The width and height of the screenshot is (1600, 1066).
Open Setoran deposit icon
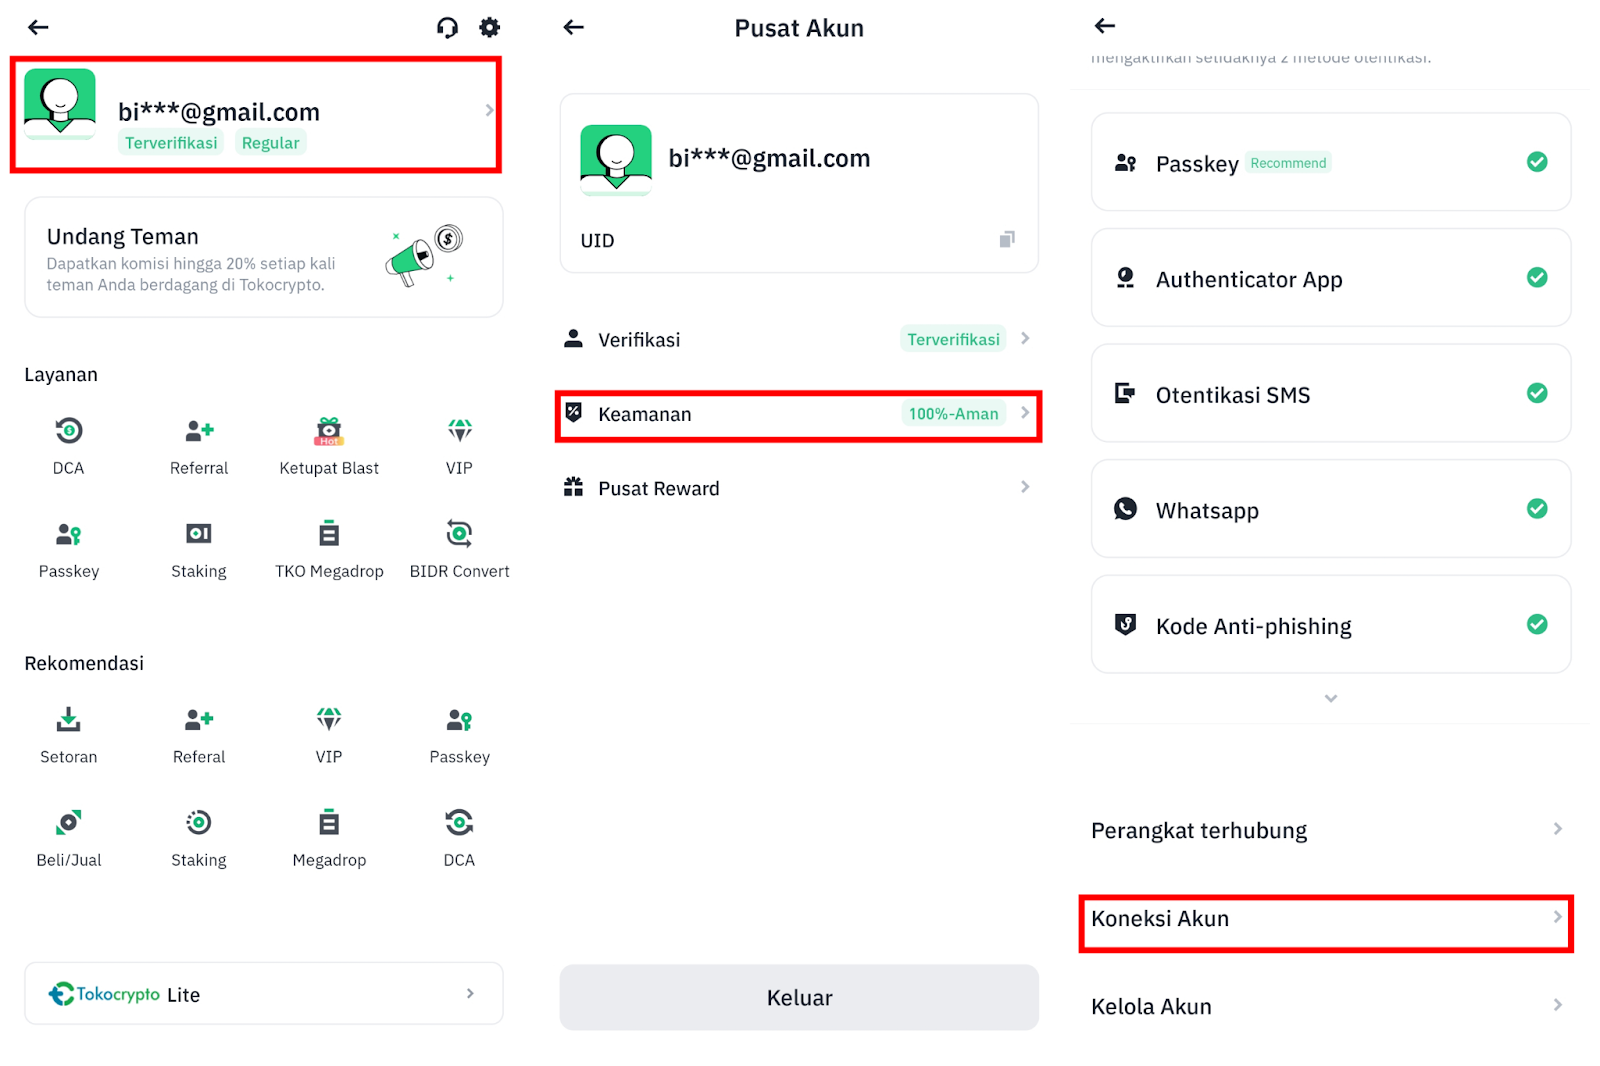(x=68, y=719)
